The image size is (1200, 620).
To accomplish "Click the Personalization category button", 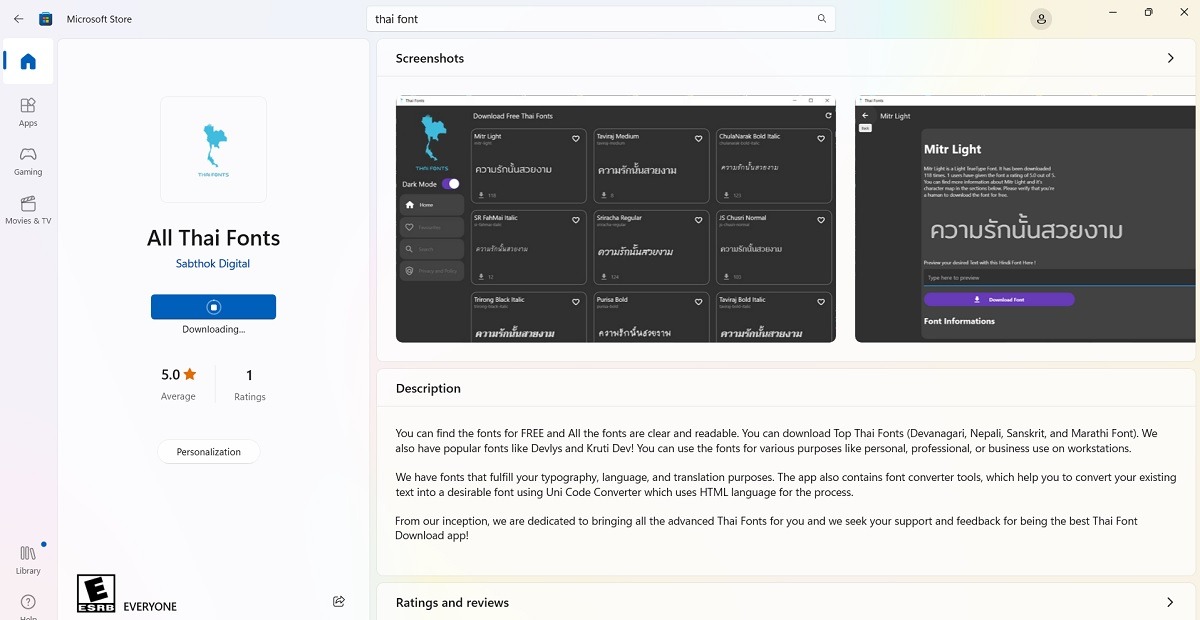I will [208, 451].
